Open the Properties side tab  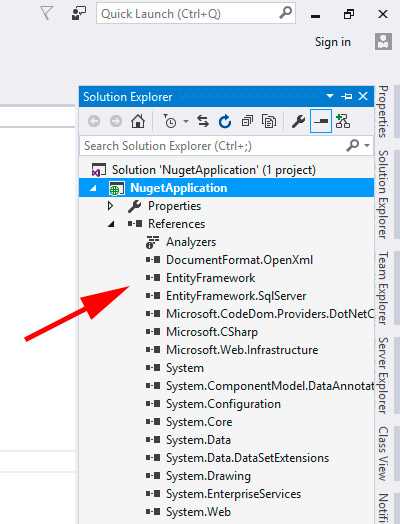(x=383, y=112)
